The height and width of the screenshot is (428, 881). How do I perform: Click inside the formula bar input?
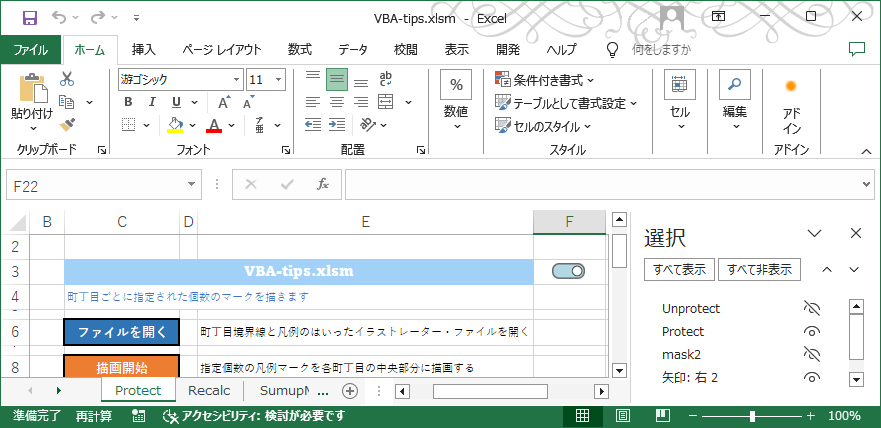(600, 185)
